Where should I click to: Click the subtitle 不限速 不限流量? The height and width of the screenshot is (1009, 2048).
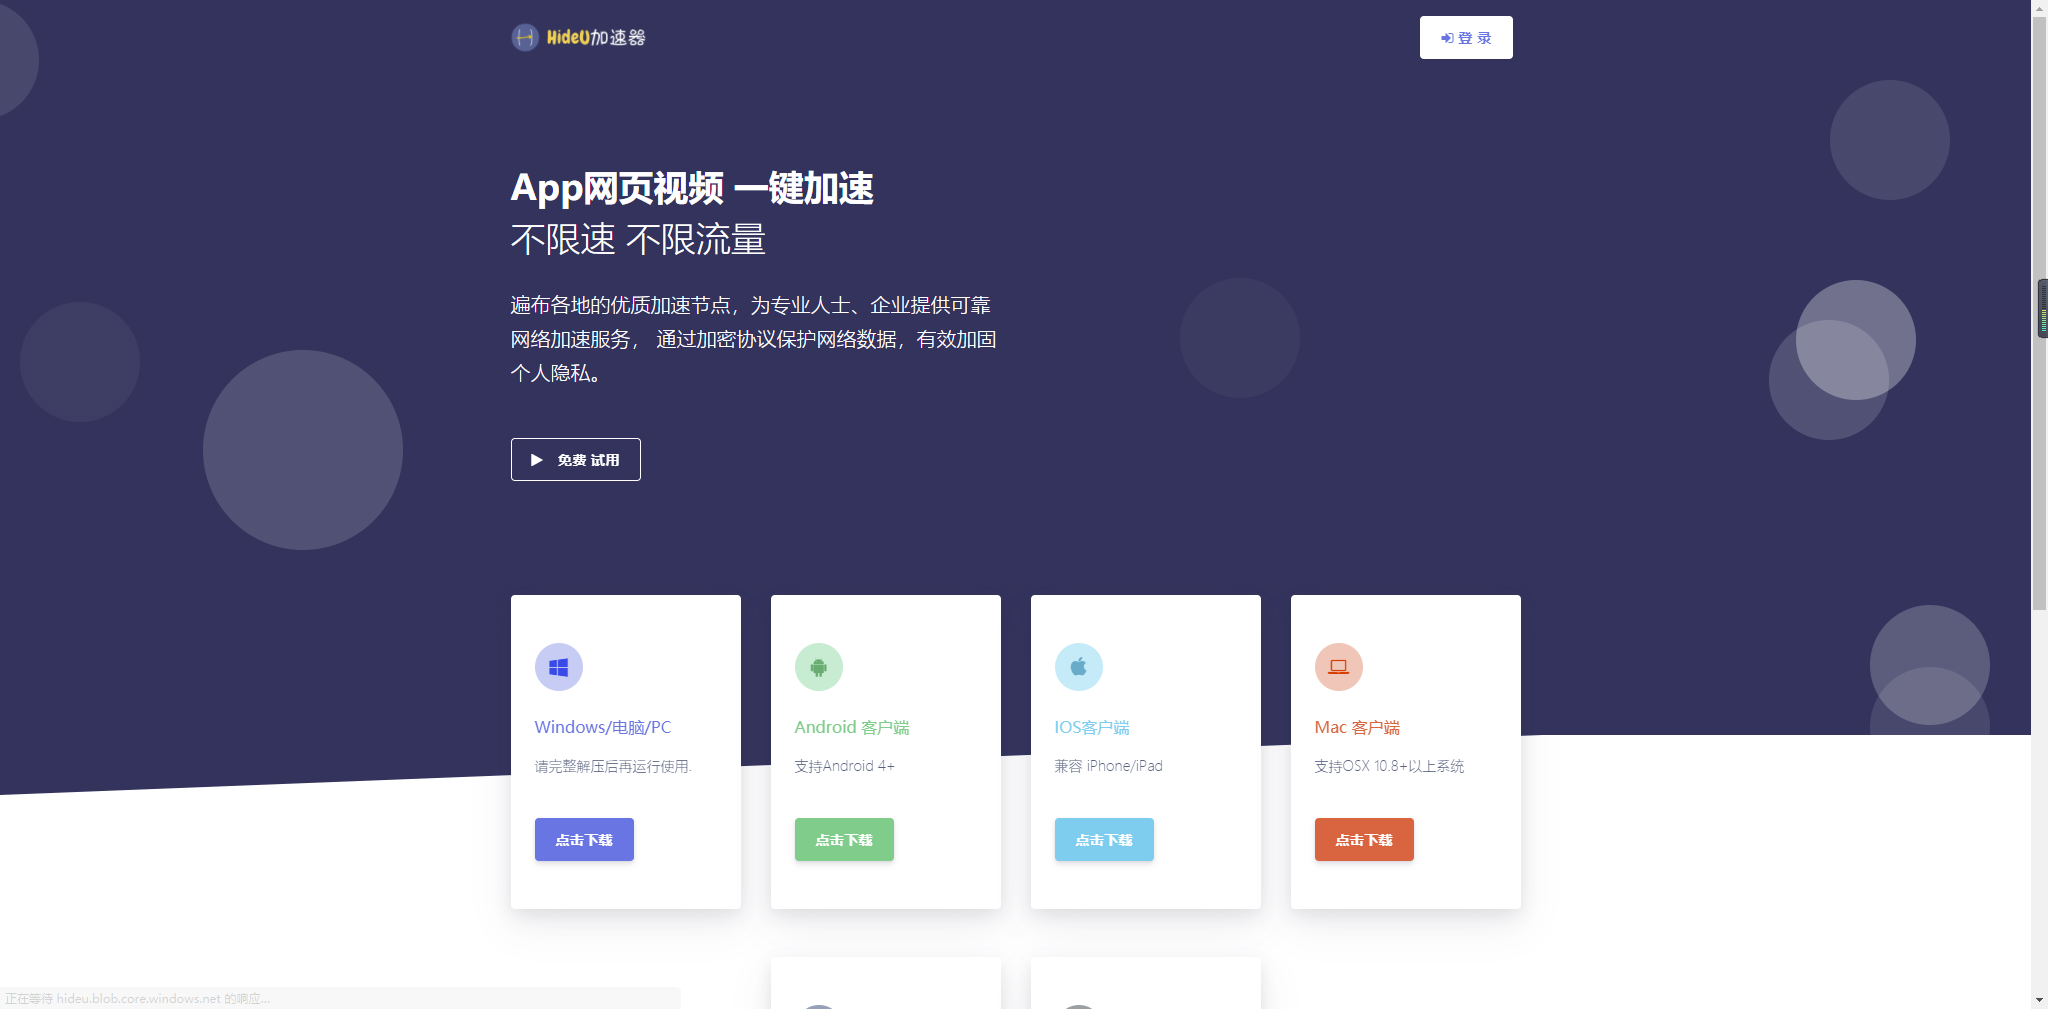click(x=638, y=239)
